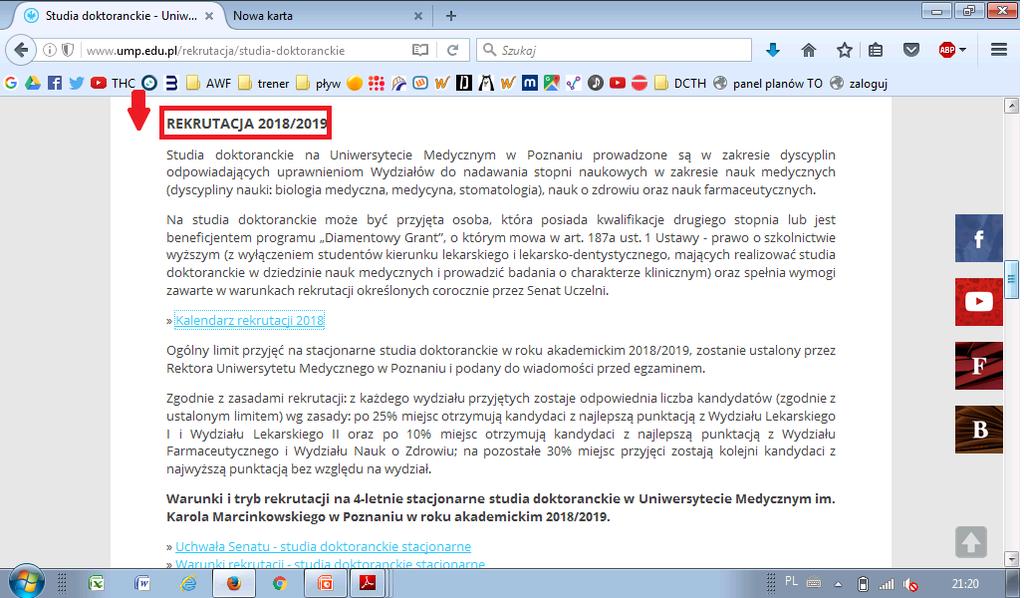The image size is (1024, 598).
Task: Click the vertical scrollbar thumb
Action: pyautogui.click(x=1011, y=279)
